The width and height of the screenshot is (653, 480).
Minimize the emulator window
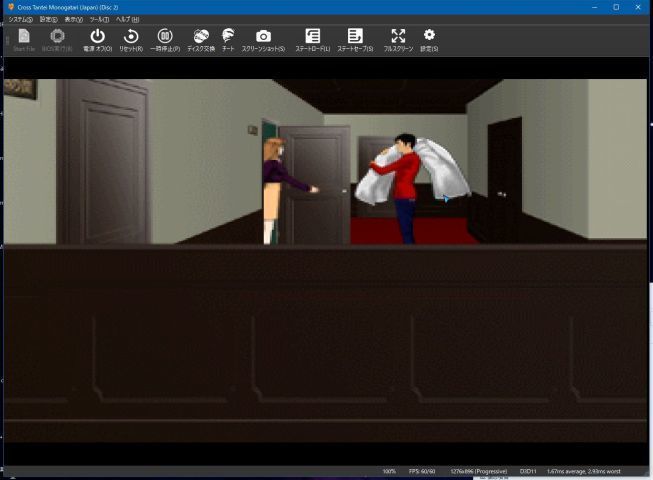click(594, 7)
